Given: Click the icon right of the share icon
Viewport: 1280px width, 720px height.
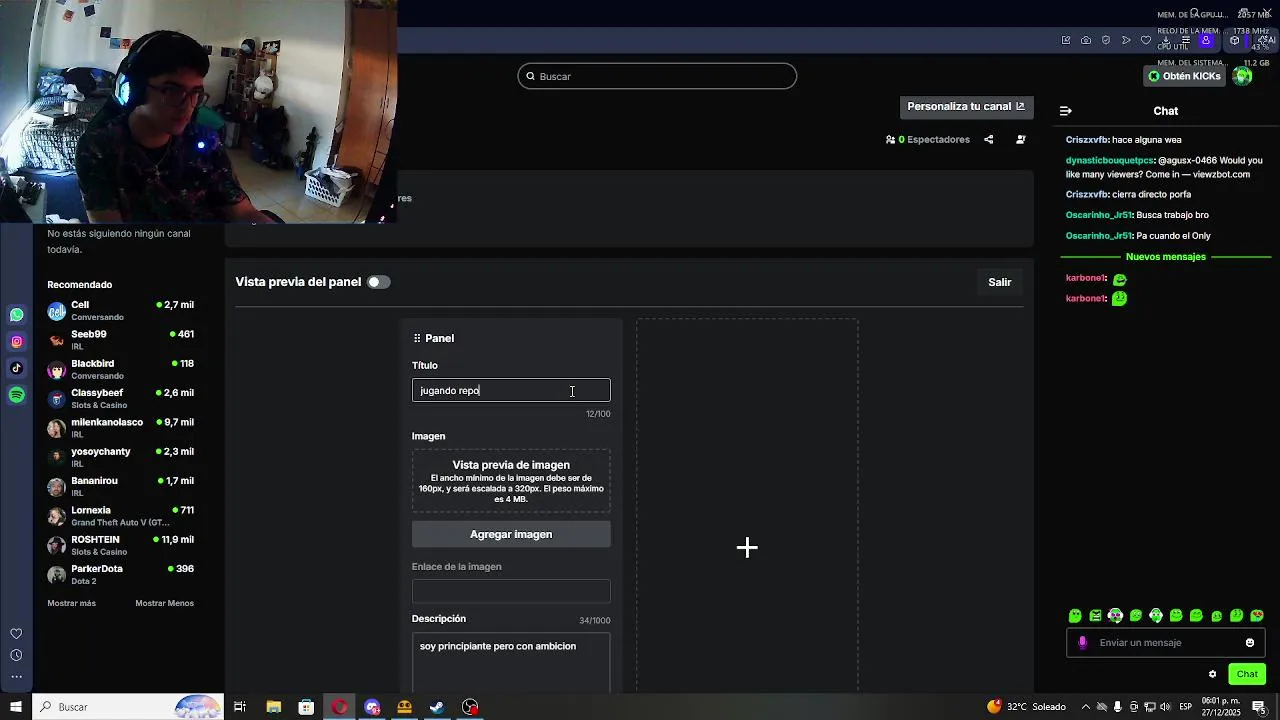Looking at the screenshot, I should [1021, 140].
